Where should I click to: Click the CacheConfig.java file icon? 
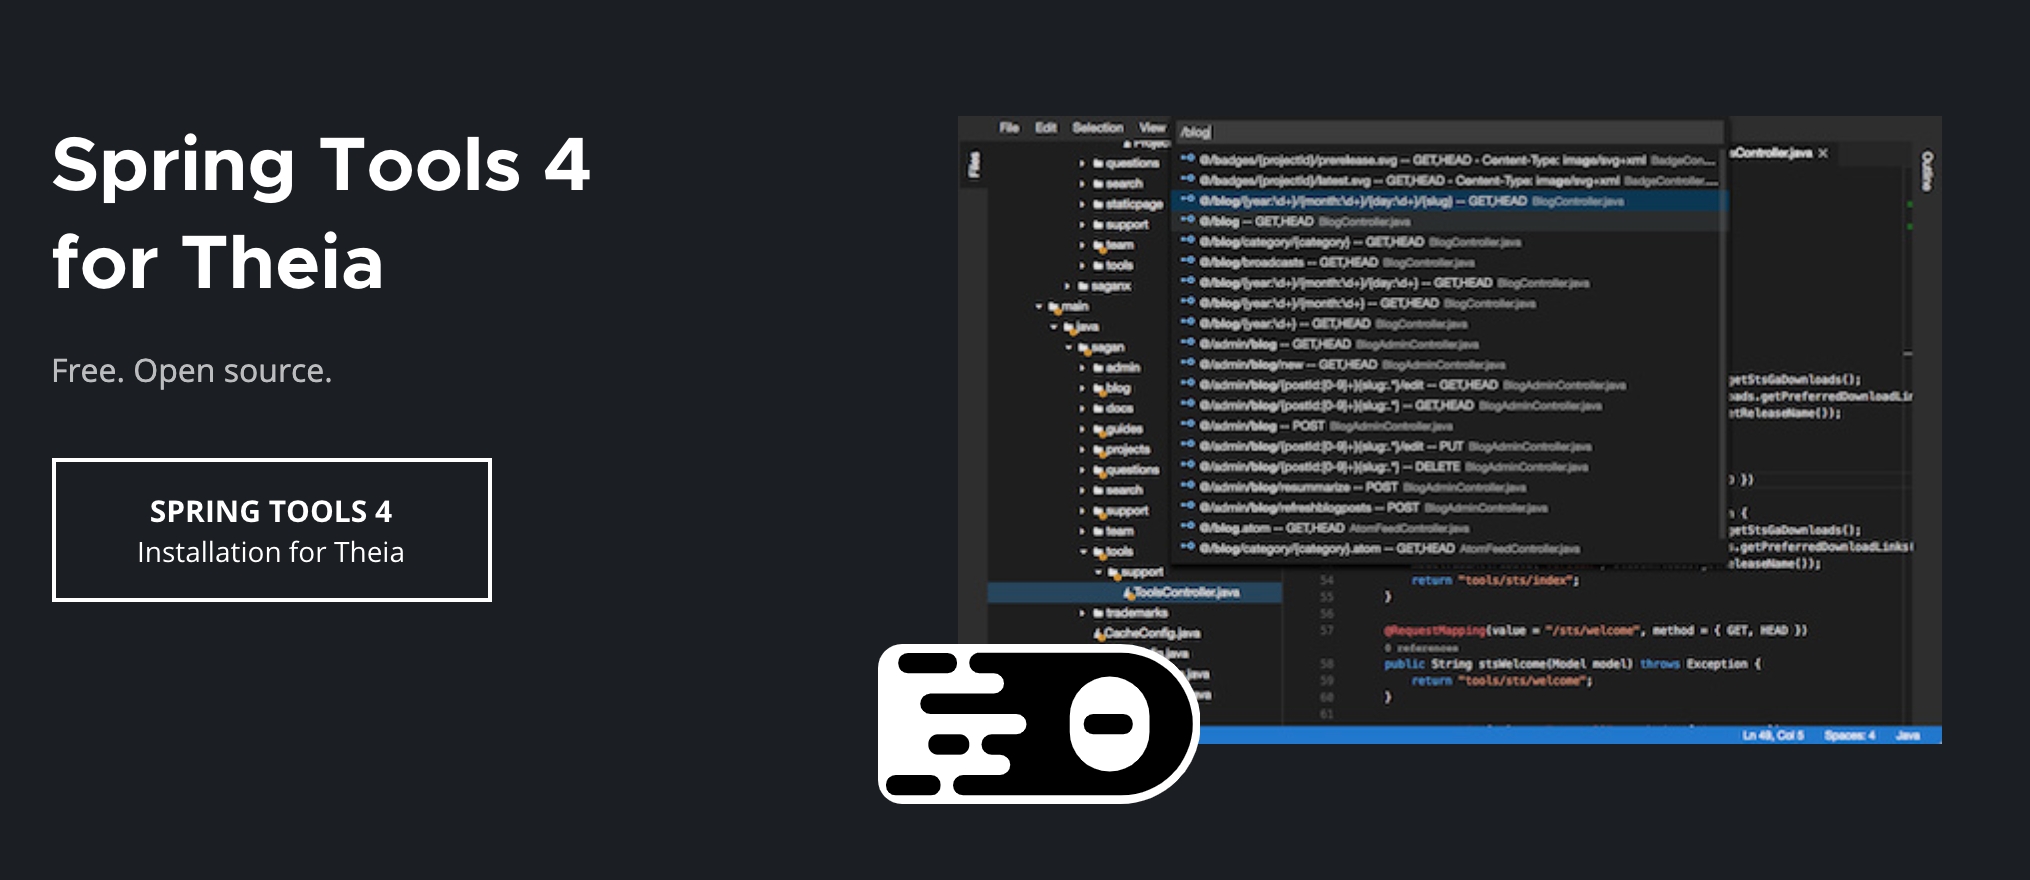point(1099,634)
